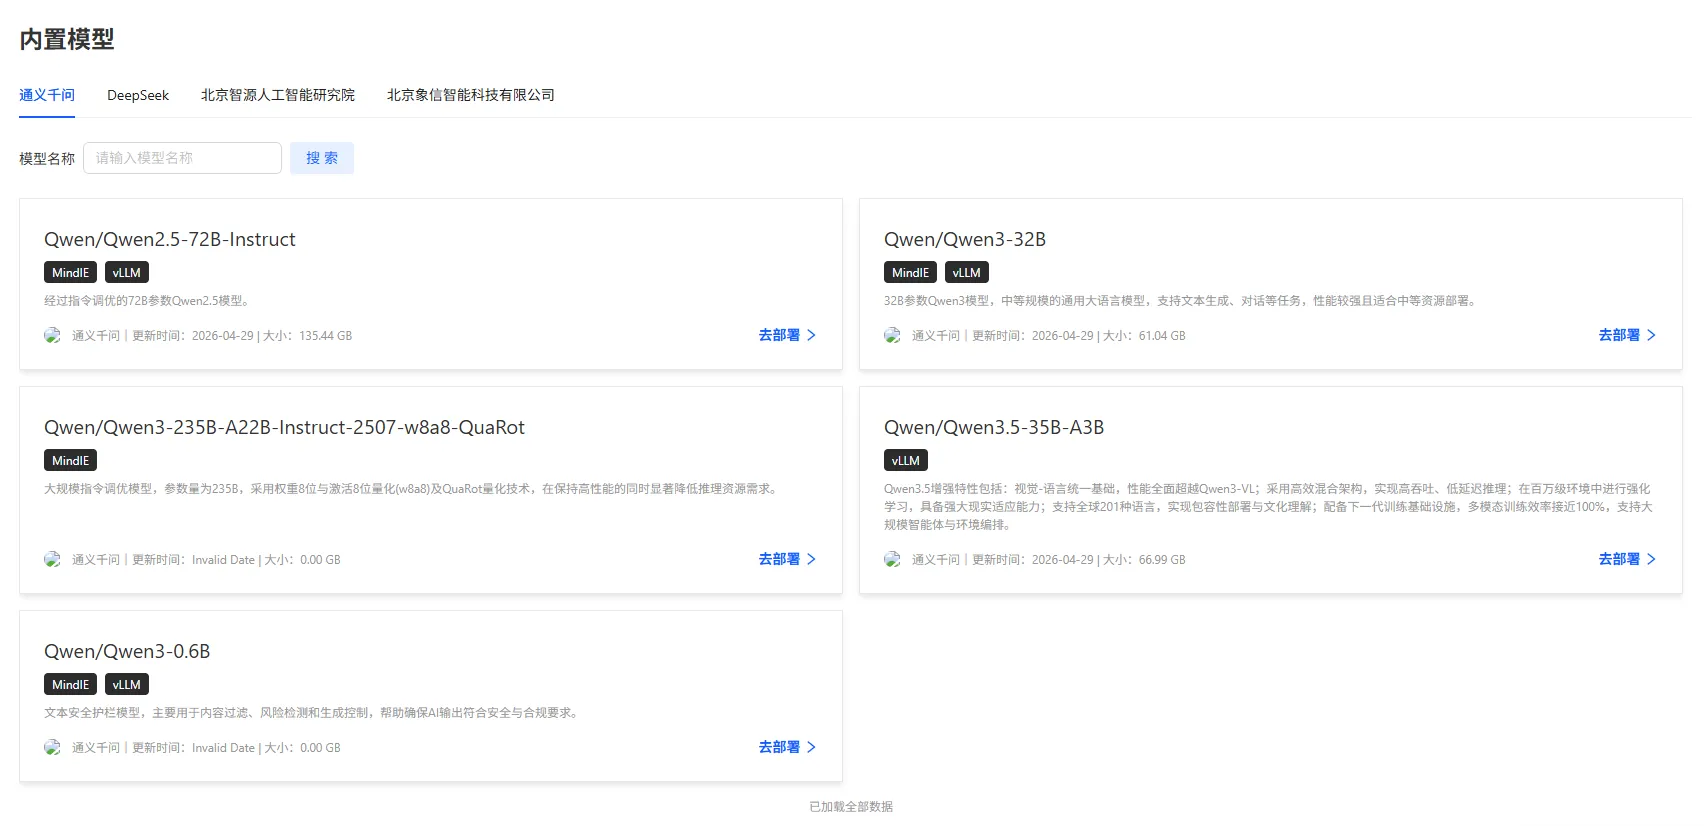This screenshot has width=1704, height=826.
Task: Click the size text 135.44 GB
Action: 326,336
